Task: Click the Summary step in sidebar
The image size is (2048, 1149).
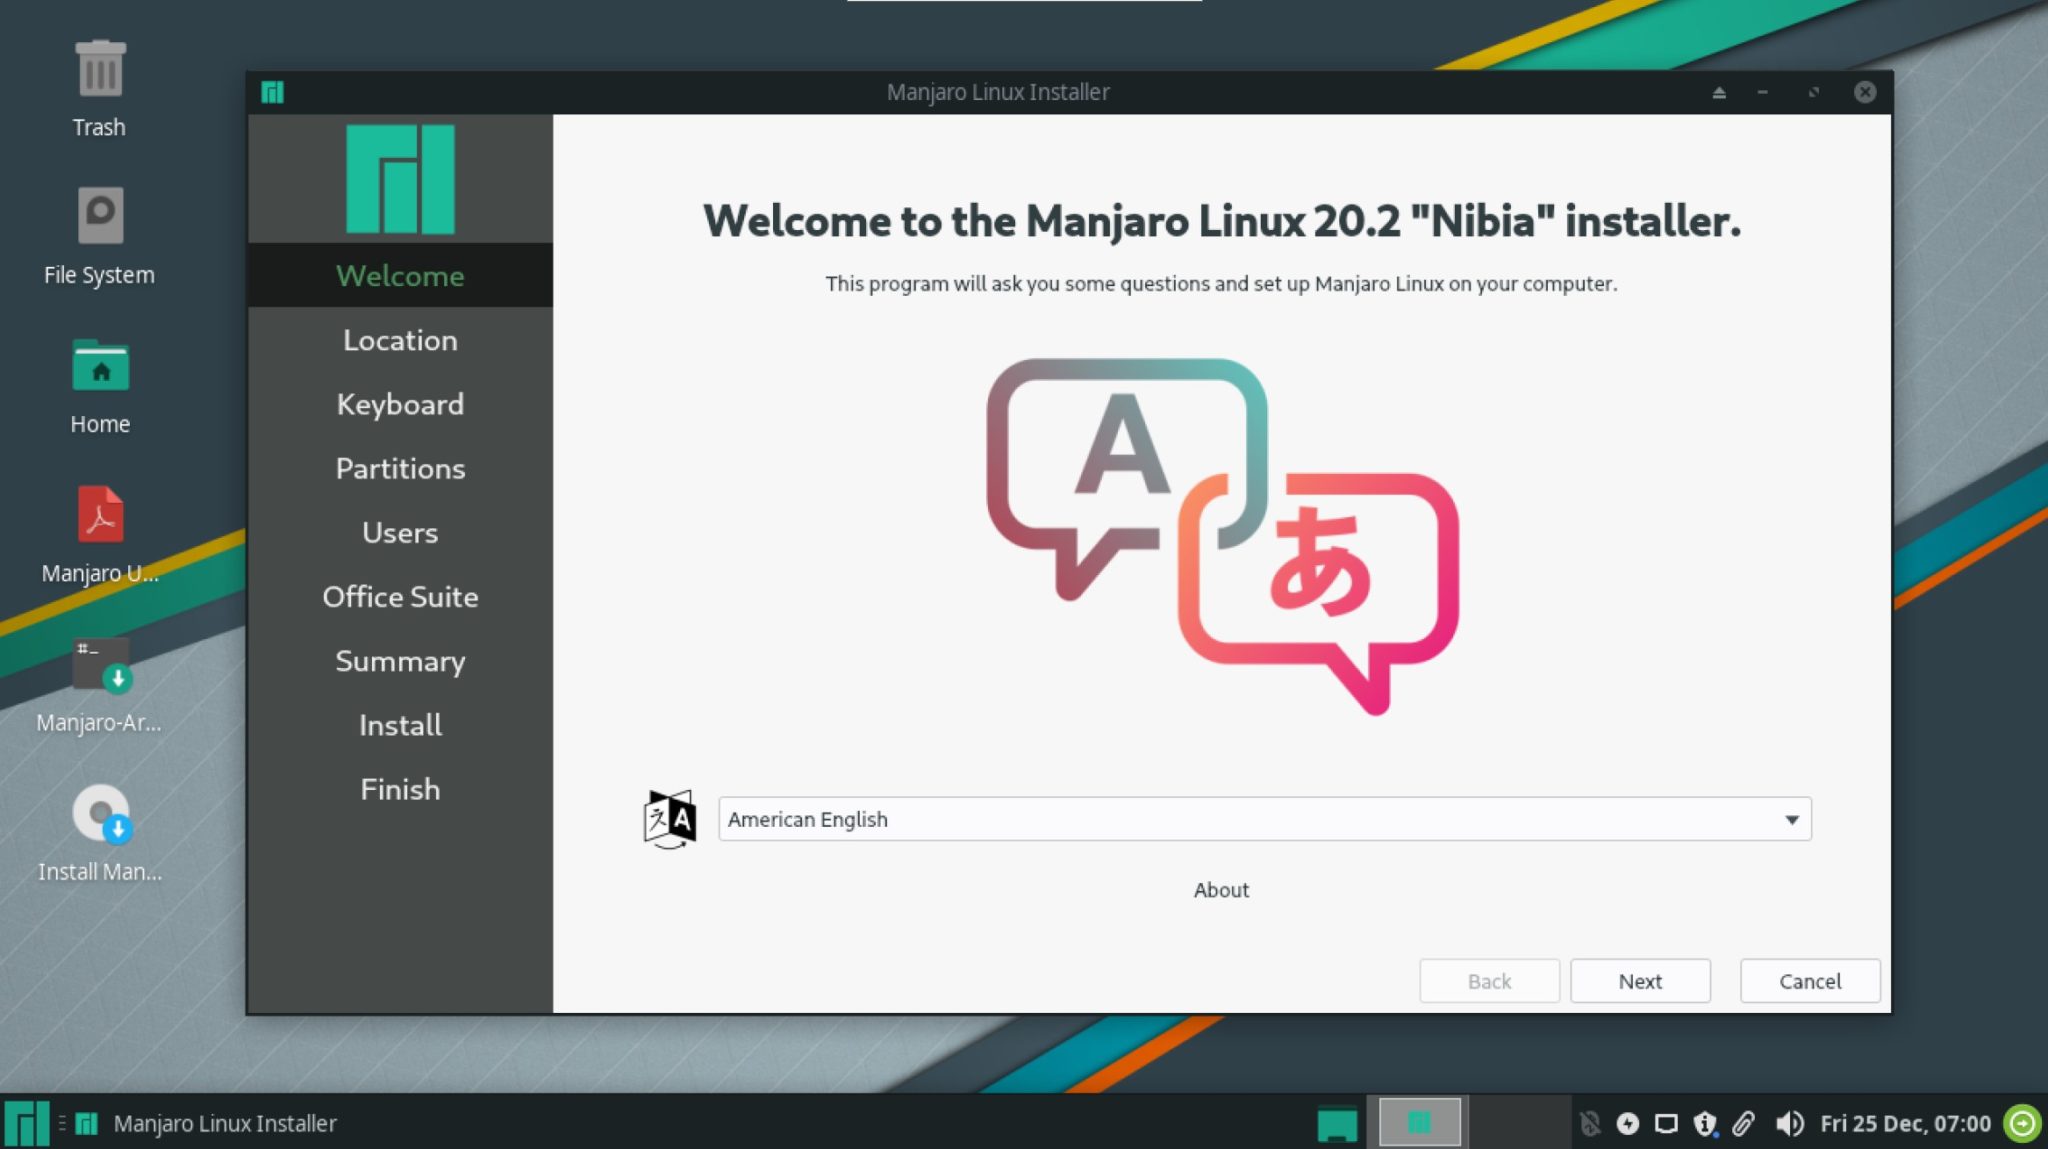Action: (x=401, y=660)
